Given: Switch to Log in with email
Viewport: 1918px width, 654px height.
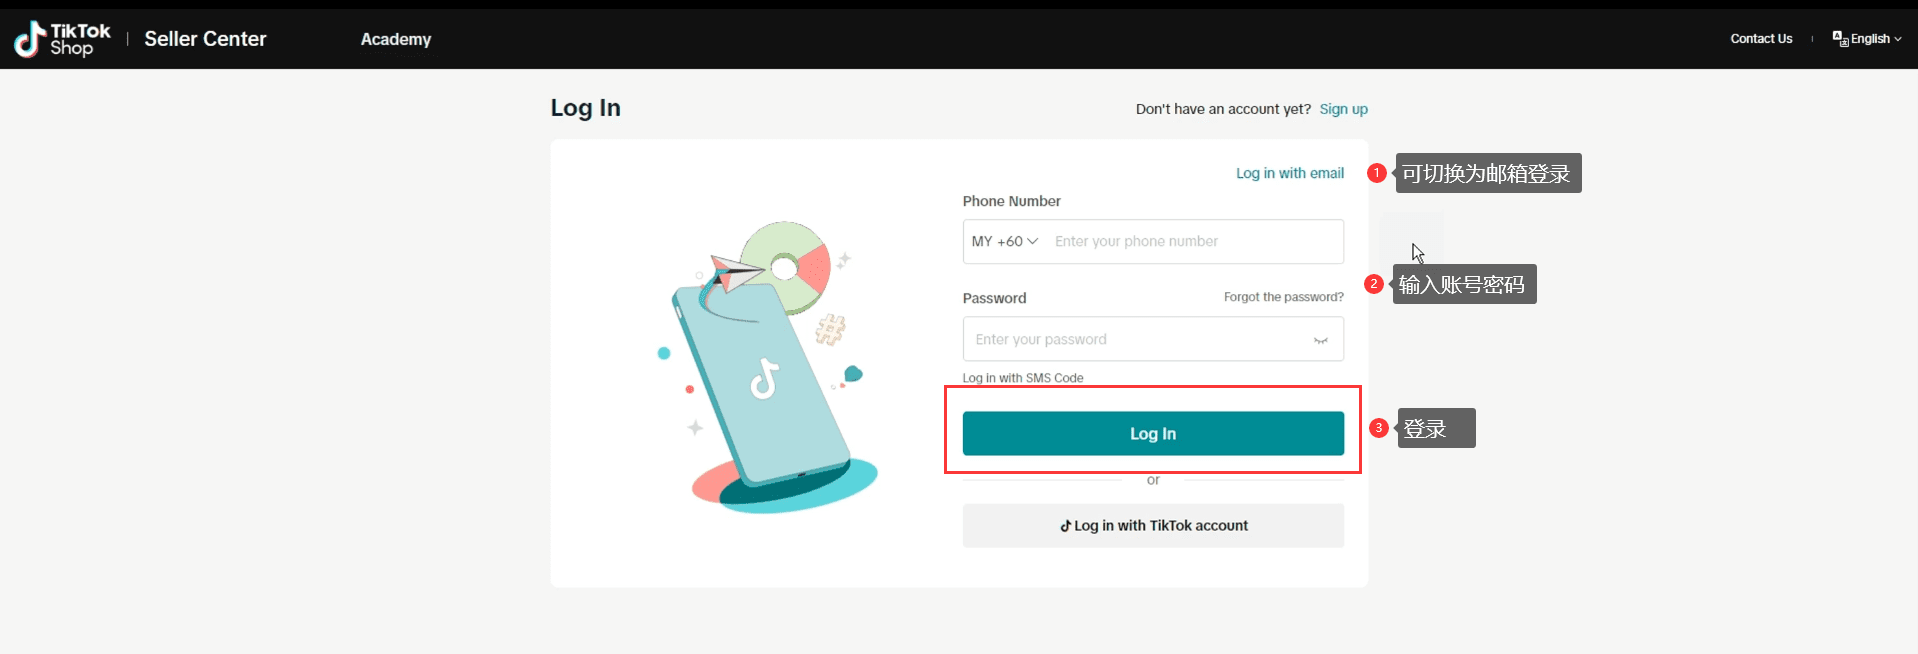Looking at the screenshot, I should point(1290,173).
